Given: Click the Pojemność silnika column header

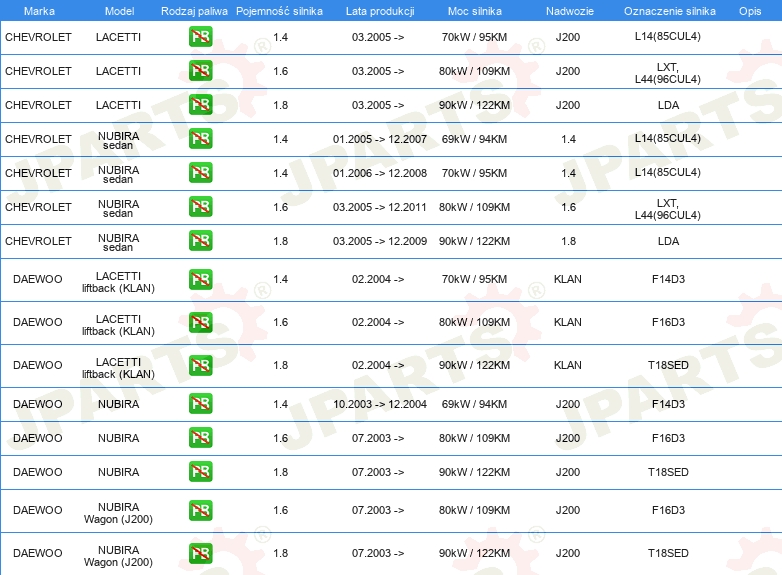Looking at the screenshot, I should pyautogui.click(x=279, y=11).
